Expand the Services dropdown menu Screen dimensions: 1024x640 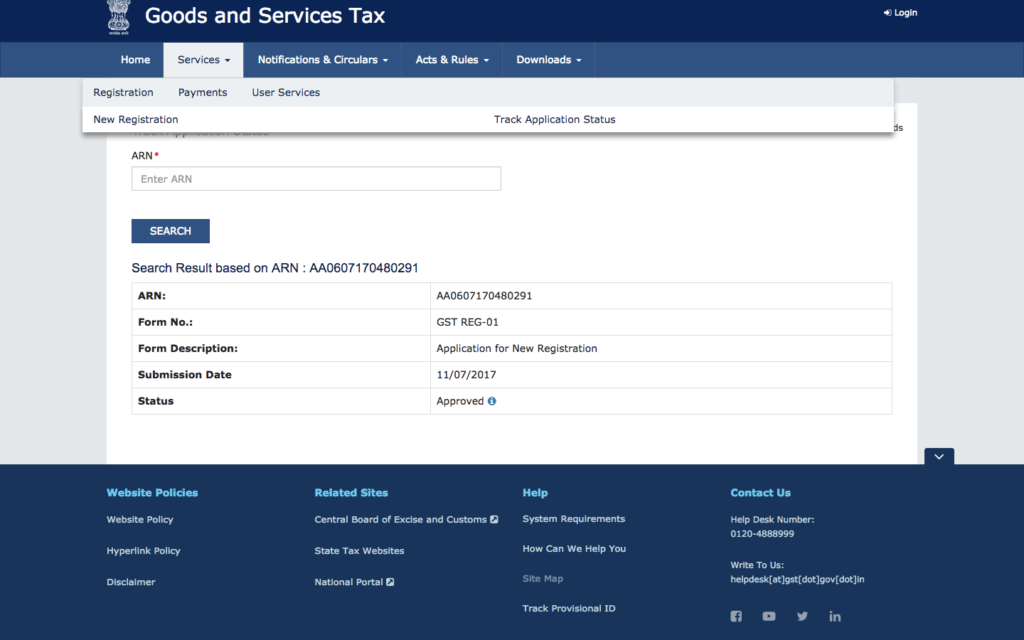tap(203, 60)
